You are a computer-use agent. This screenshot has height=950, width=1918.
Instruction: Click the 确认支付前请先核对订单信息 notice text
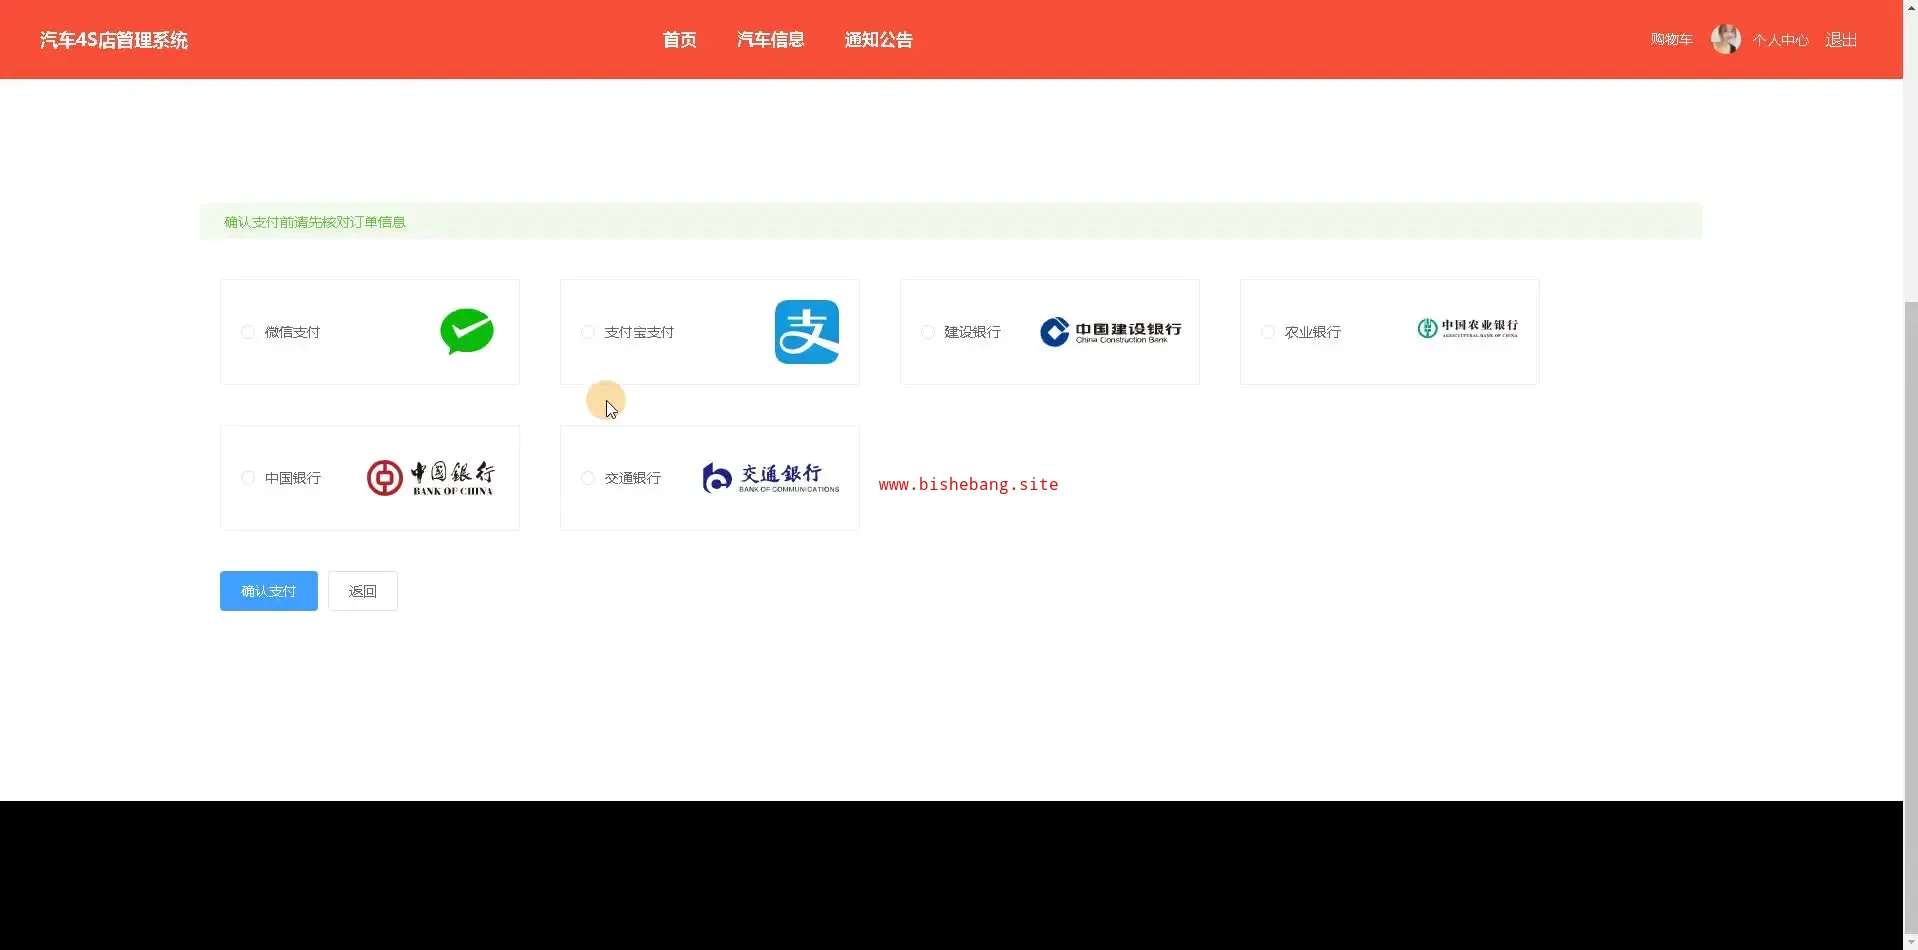click(x=315, y=222)
